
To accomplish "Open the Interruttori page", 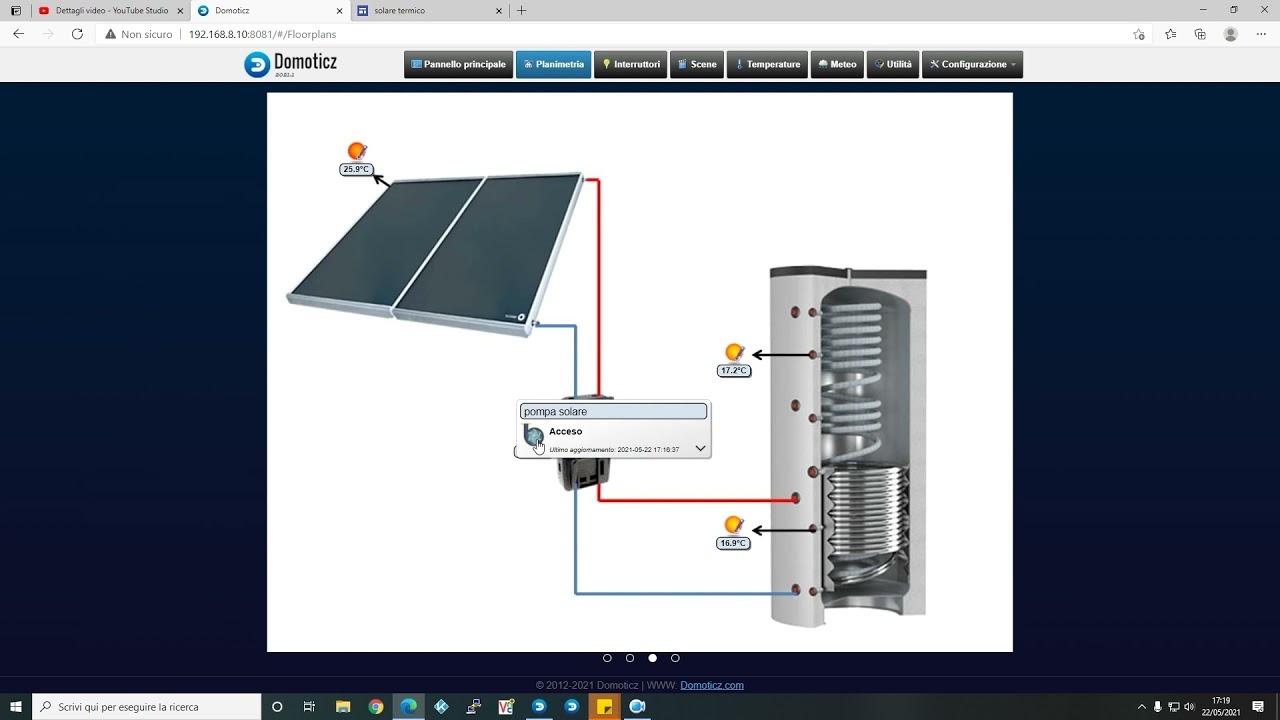I will [631, 64].
